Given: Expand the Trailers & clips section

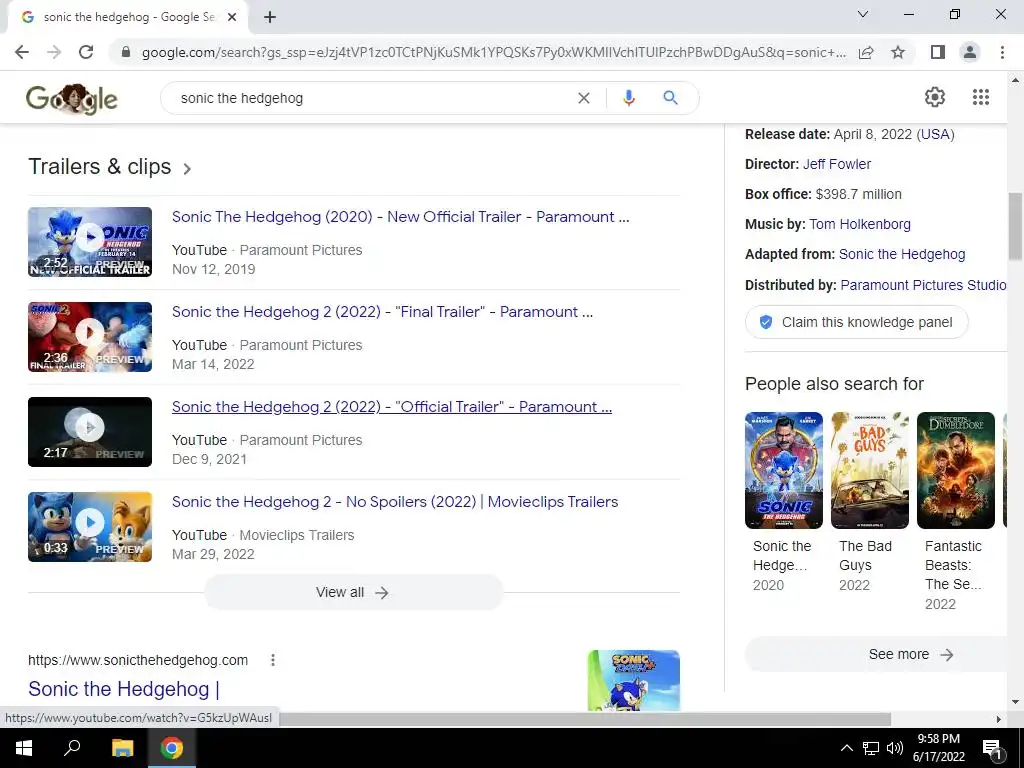Looking at the screenshot, I should 110,167.
